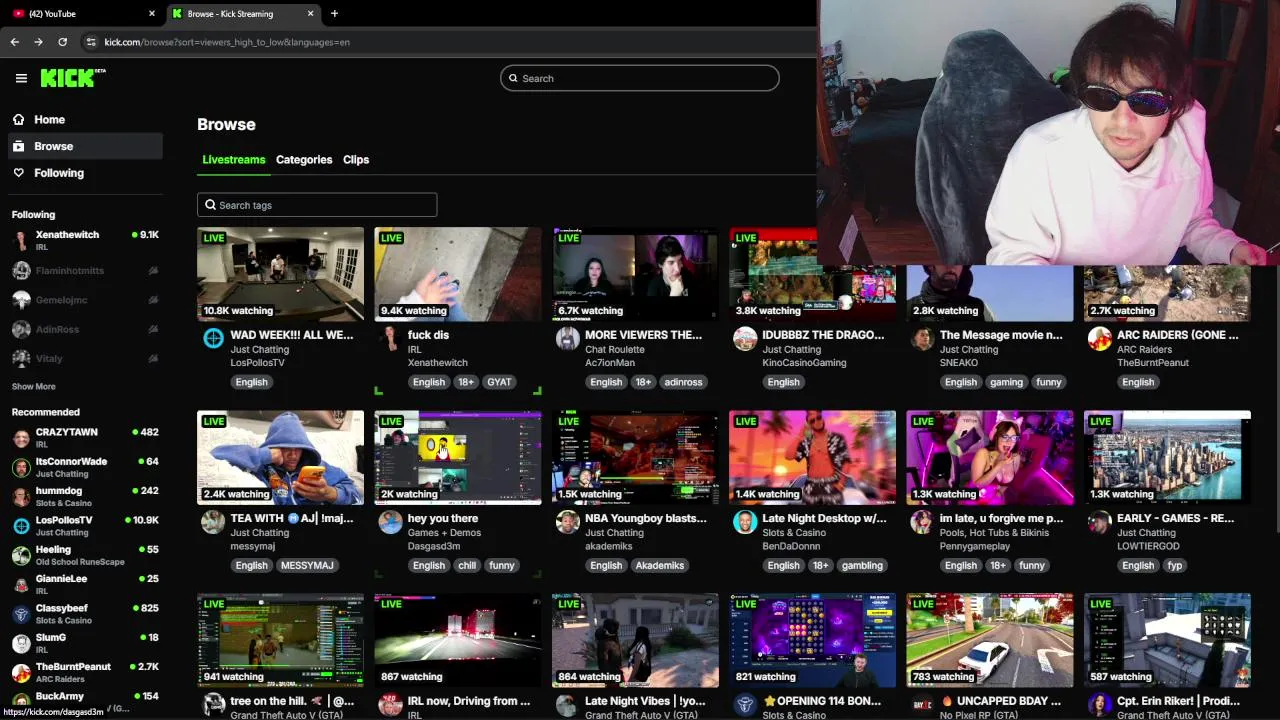1280x720 pixels.
Task: Click LOWTIERGOD channel avatar
Action: click(x=1100, y=522)
